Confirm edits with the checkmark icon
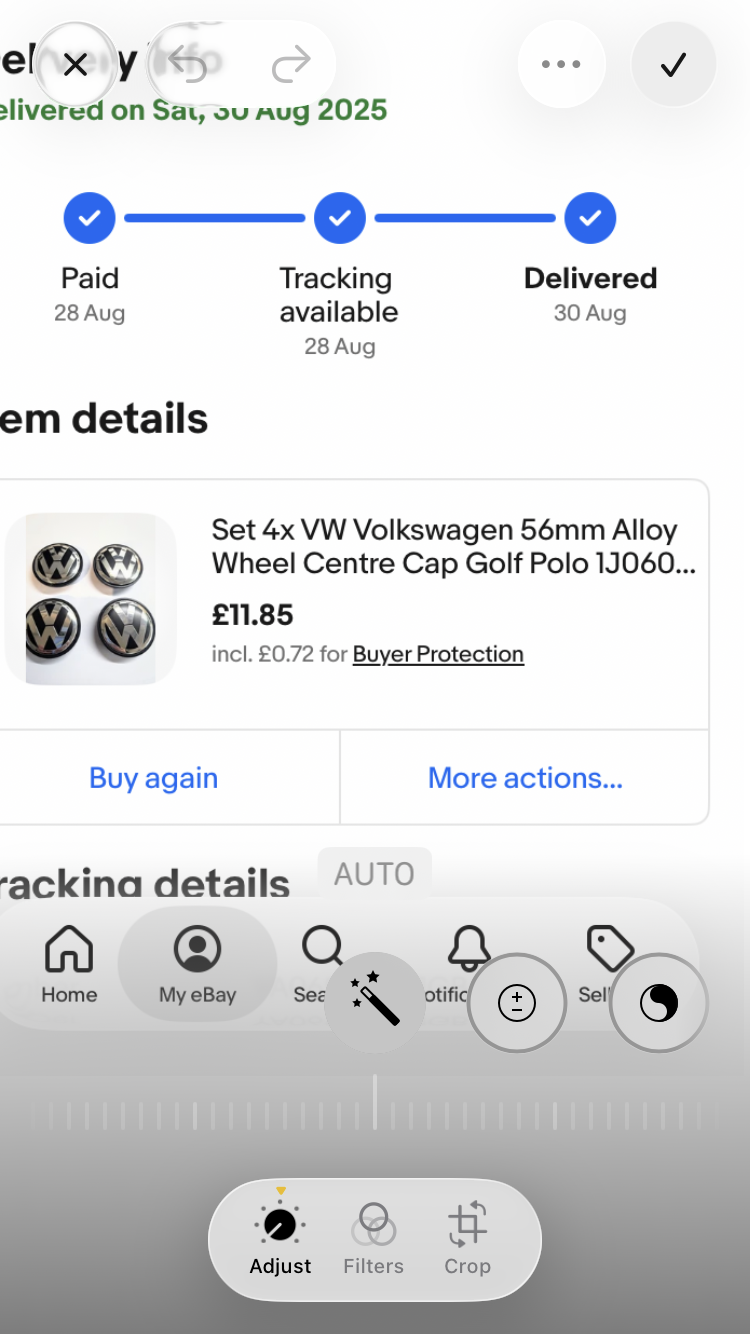The width and height of the screenshot is (750, 1334). coord(673,65)
